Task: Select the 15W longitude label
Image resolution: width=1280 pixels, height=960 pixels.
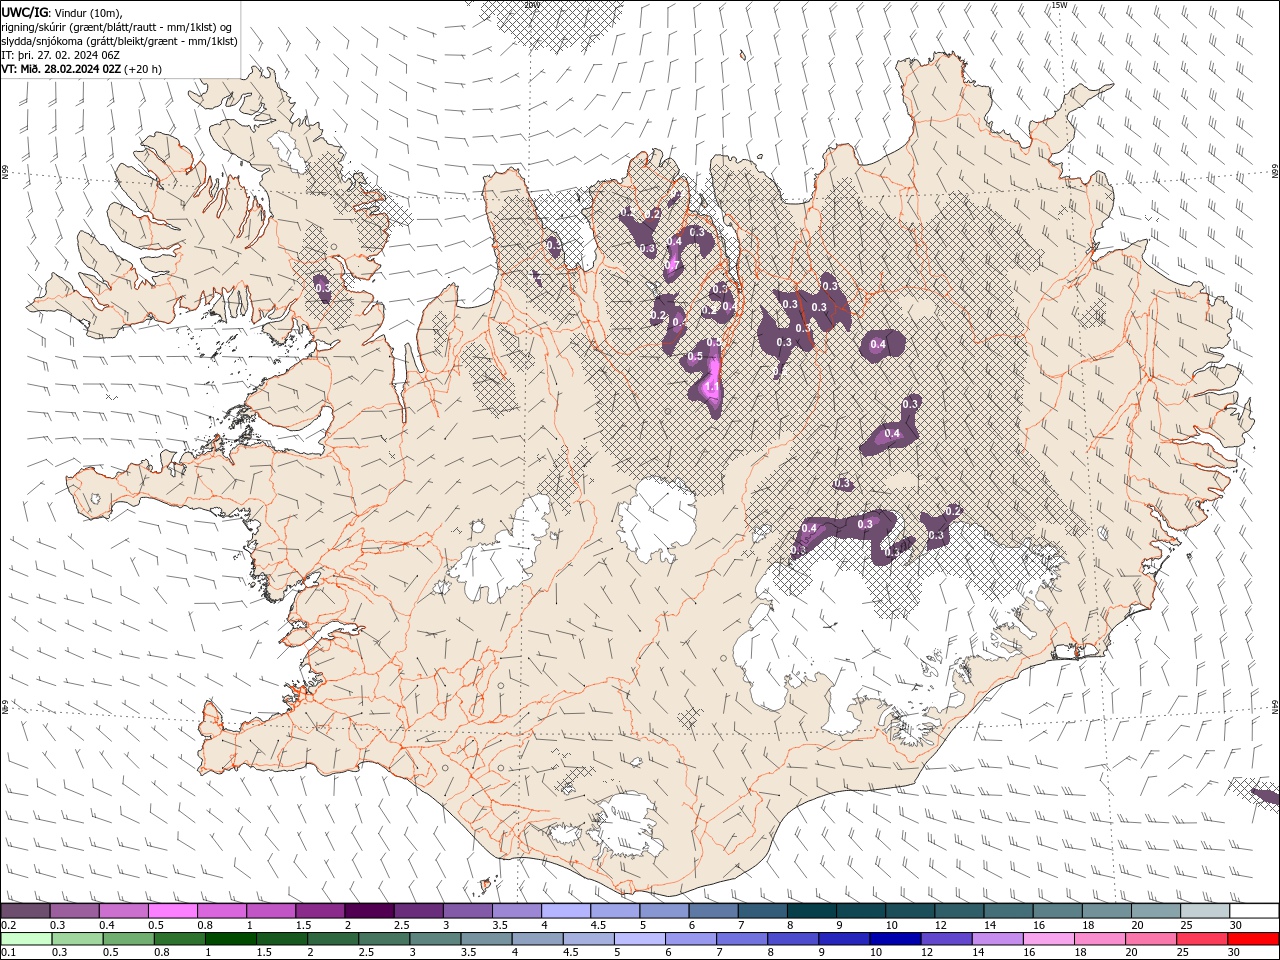Action: tap(1060, 5)
